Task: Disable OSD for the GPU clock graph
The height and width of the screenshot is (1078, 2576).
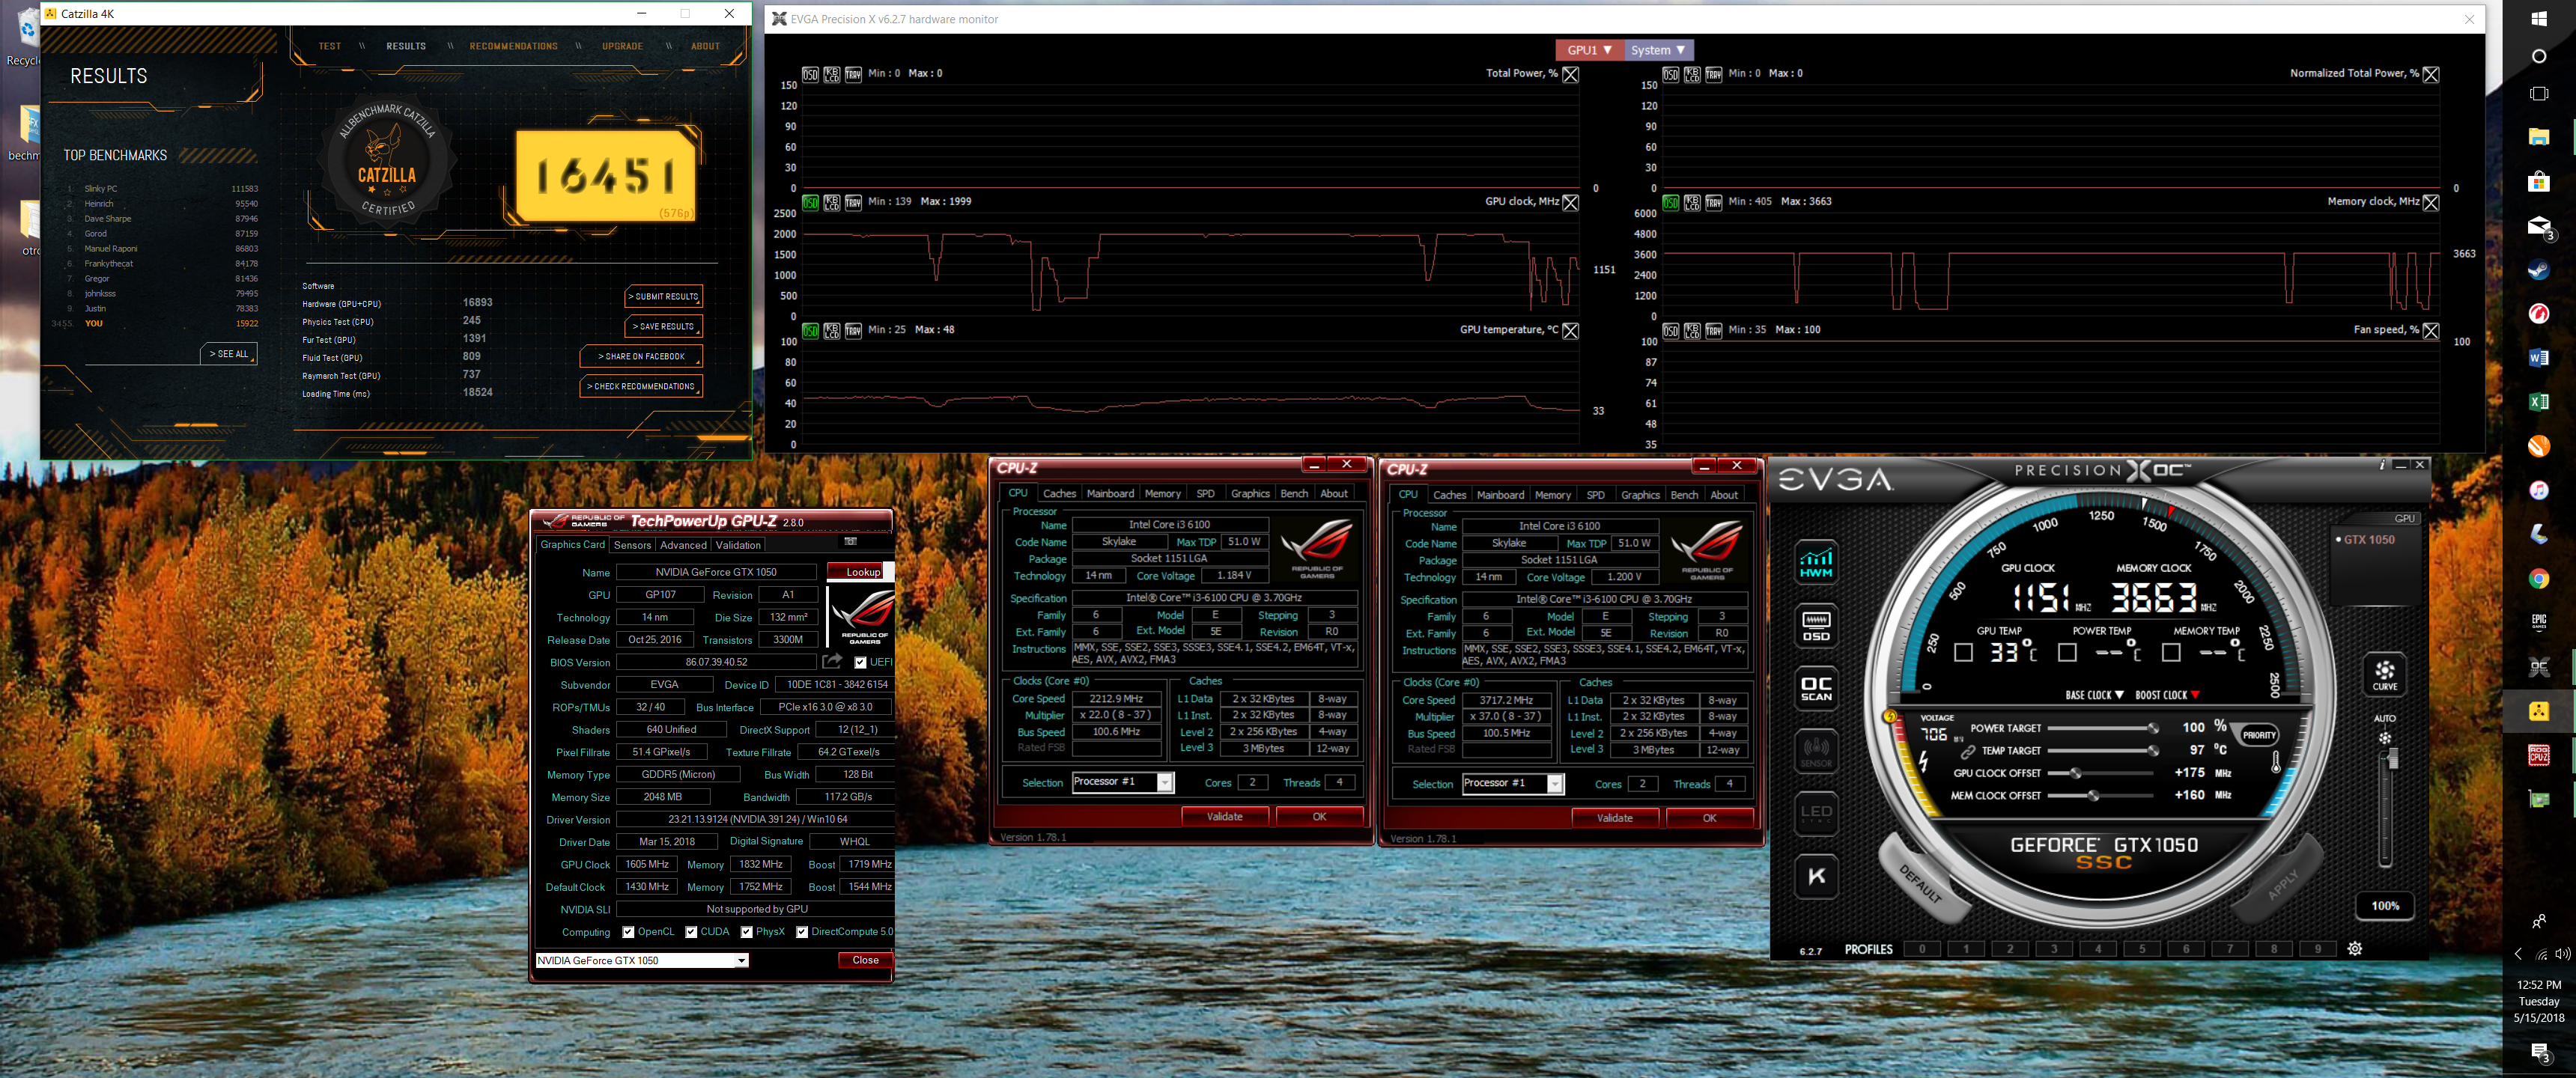Action: [810, 202]
